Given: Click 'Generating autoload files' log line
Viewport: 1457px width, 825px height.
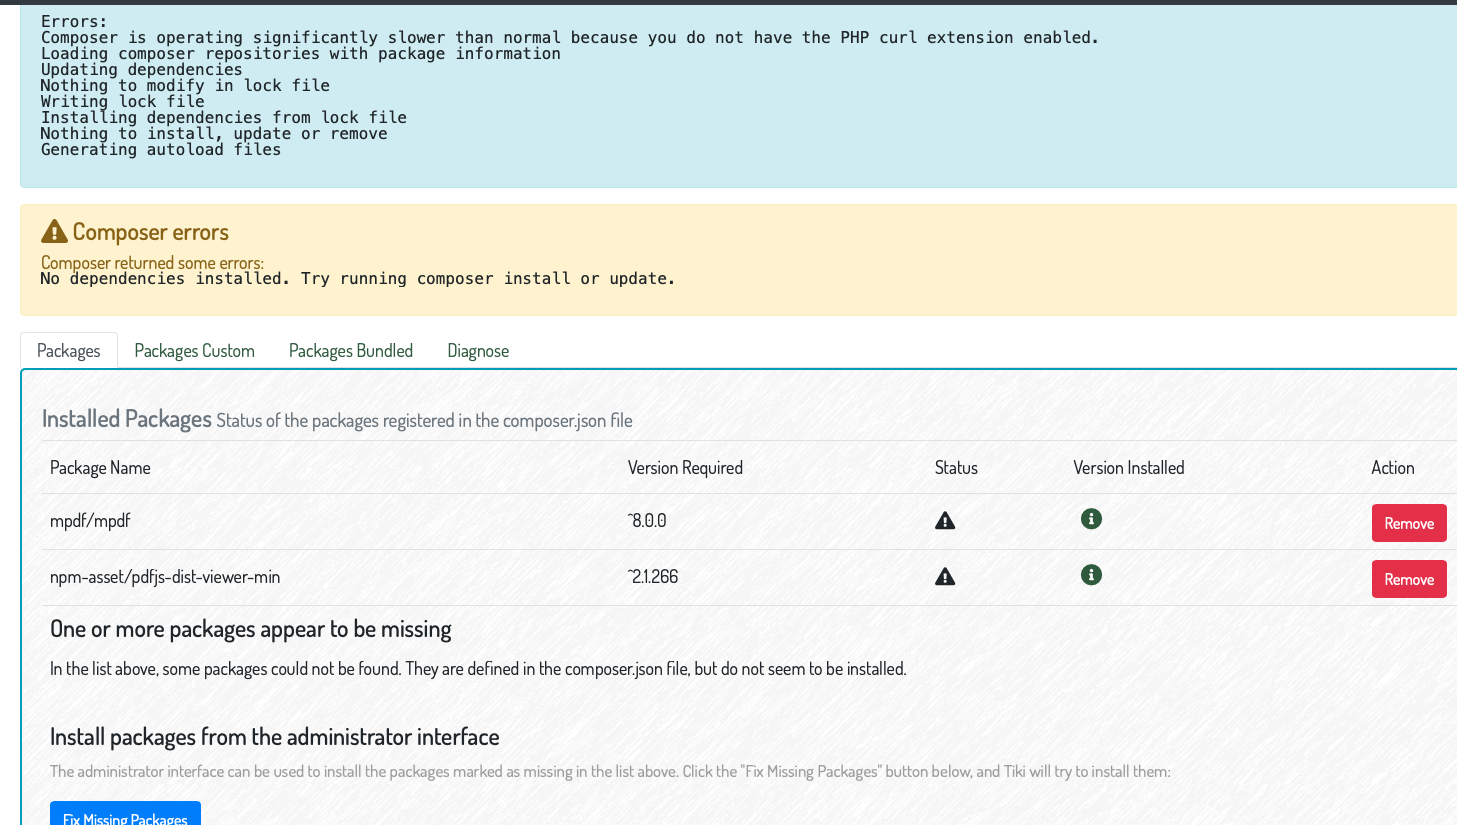Looking at the screenshot, I should [x=161, y=150].
